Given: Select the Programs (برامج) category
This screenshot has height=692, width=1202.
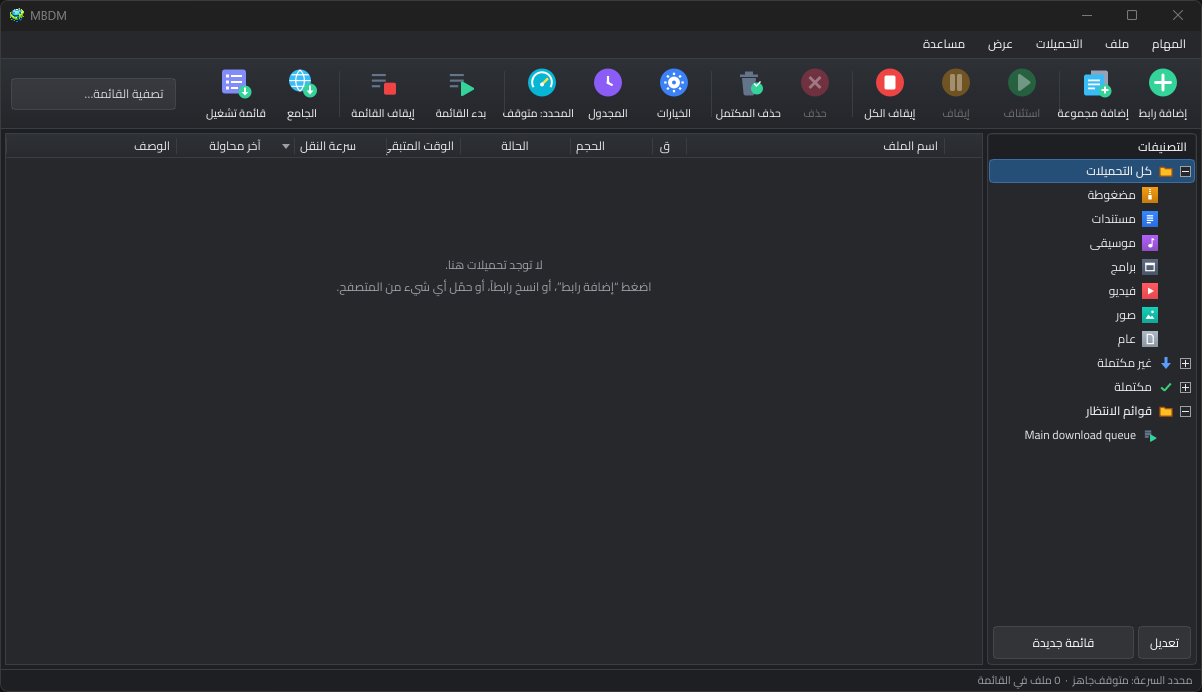Looking at the screenshot, I should point(1091,267).
